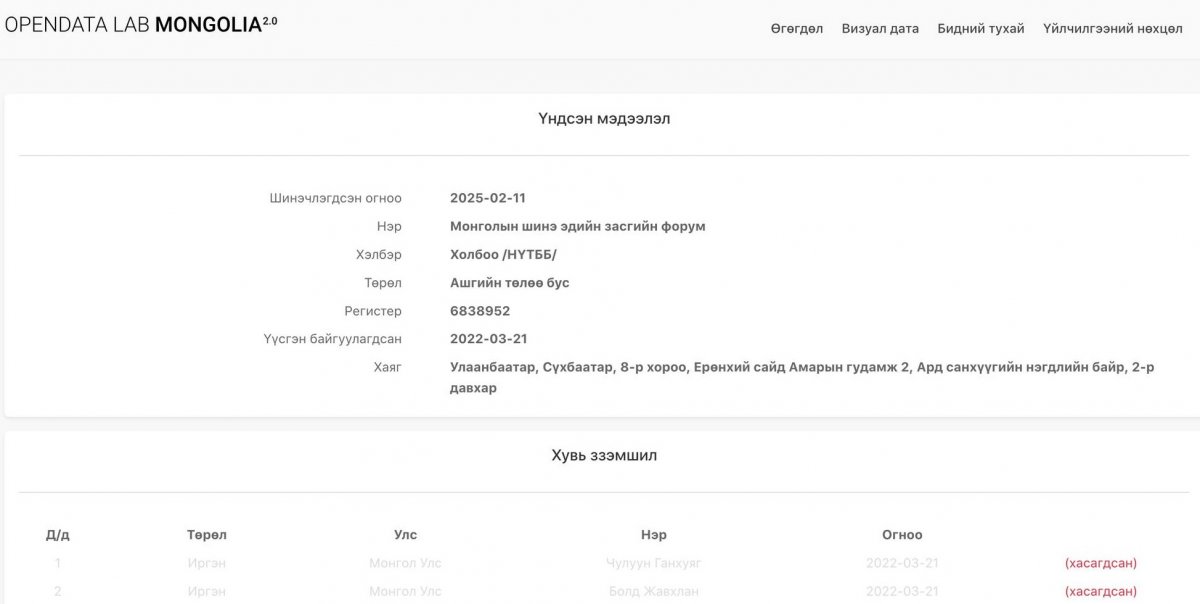Click the Огноо column header
Viewport: 1200px width, 604px height.
[x=902, y=535]
